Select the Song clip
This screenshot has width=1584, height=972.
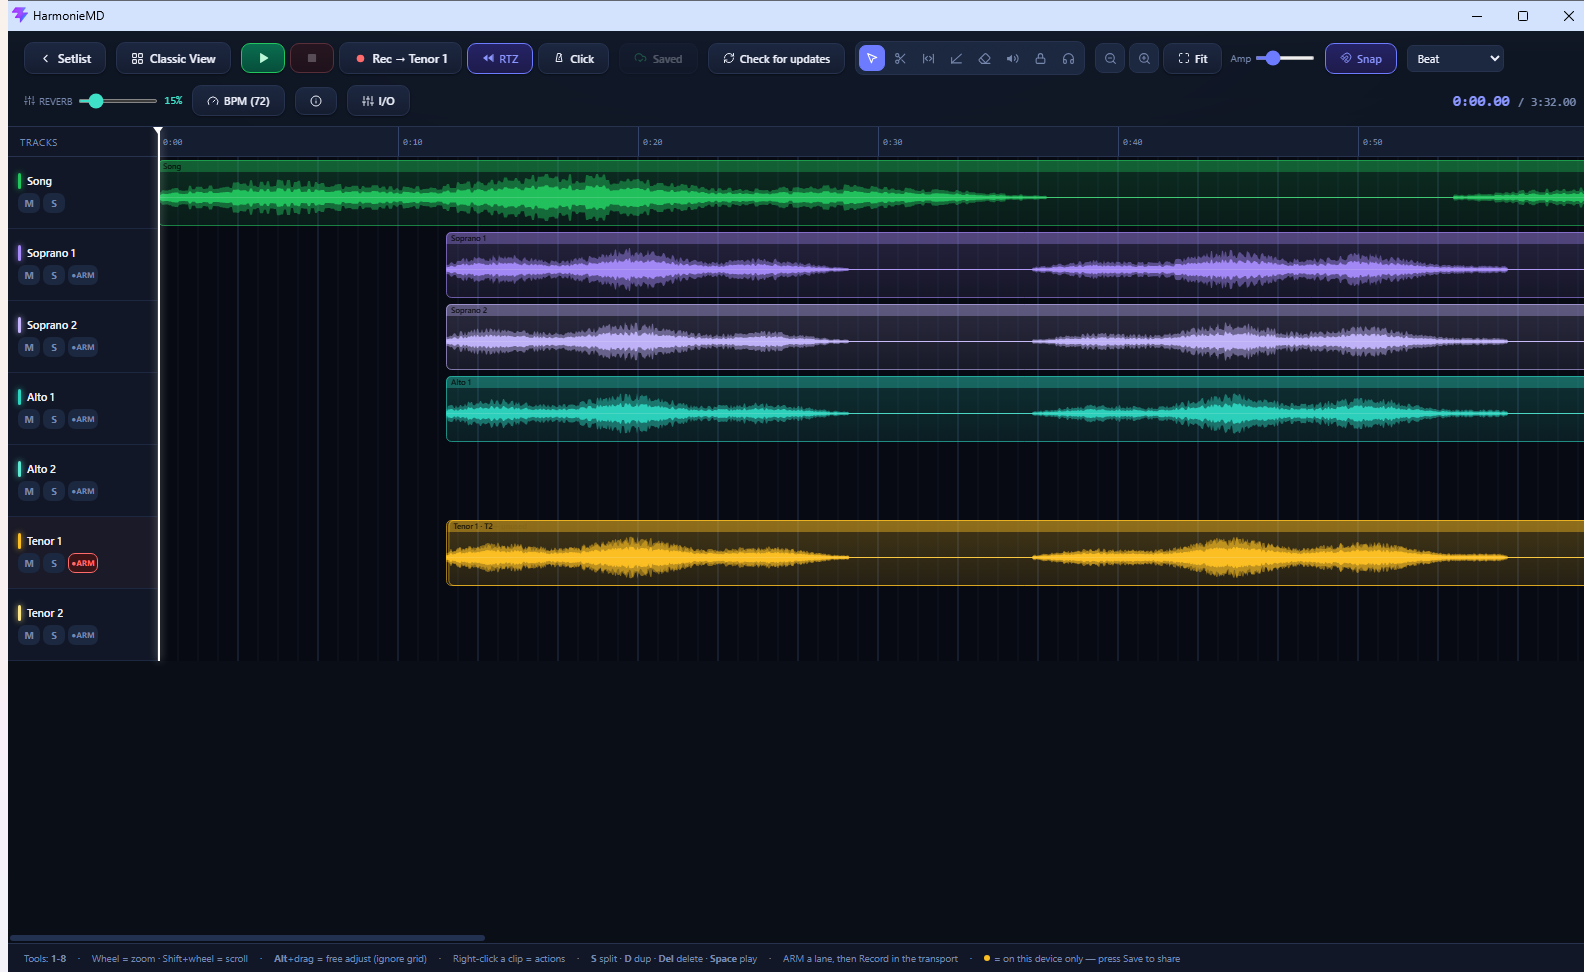[872, 193]
